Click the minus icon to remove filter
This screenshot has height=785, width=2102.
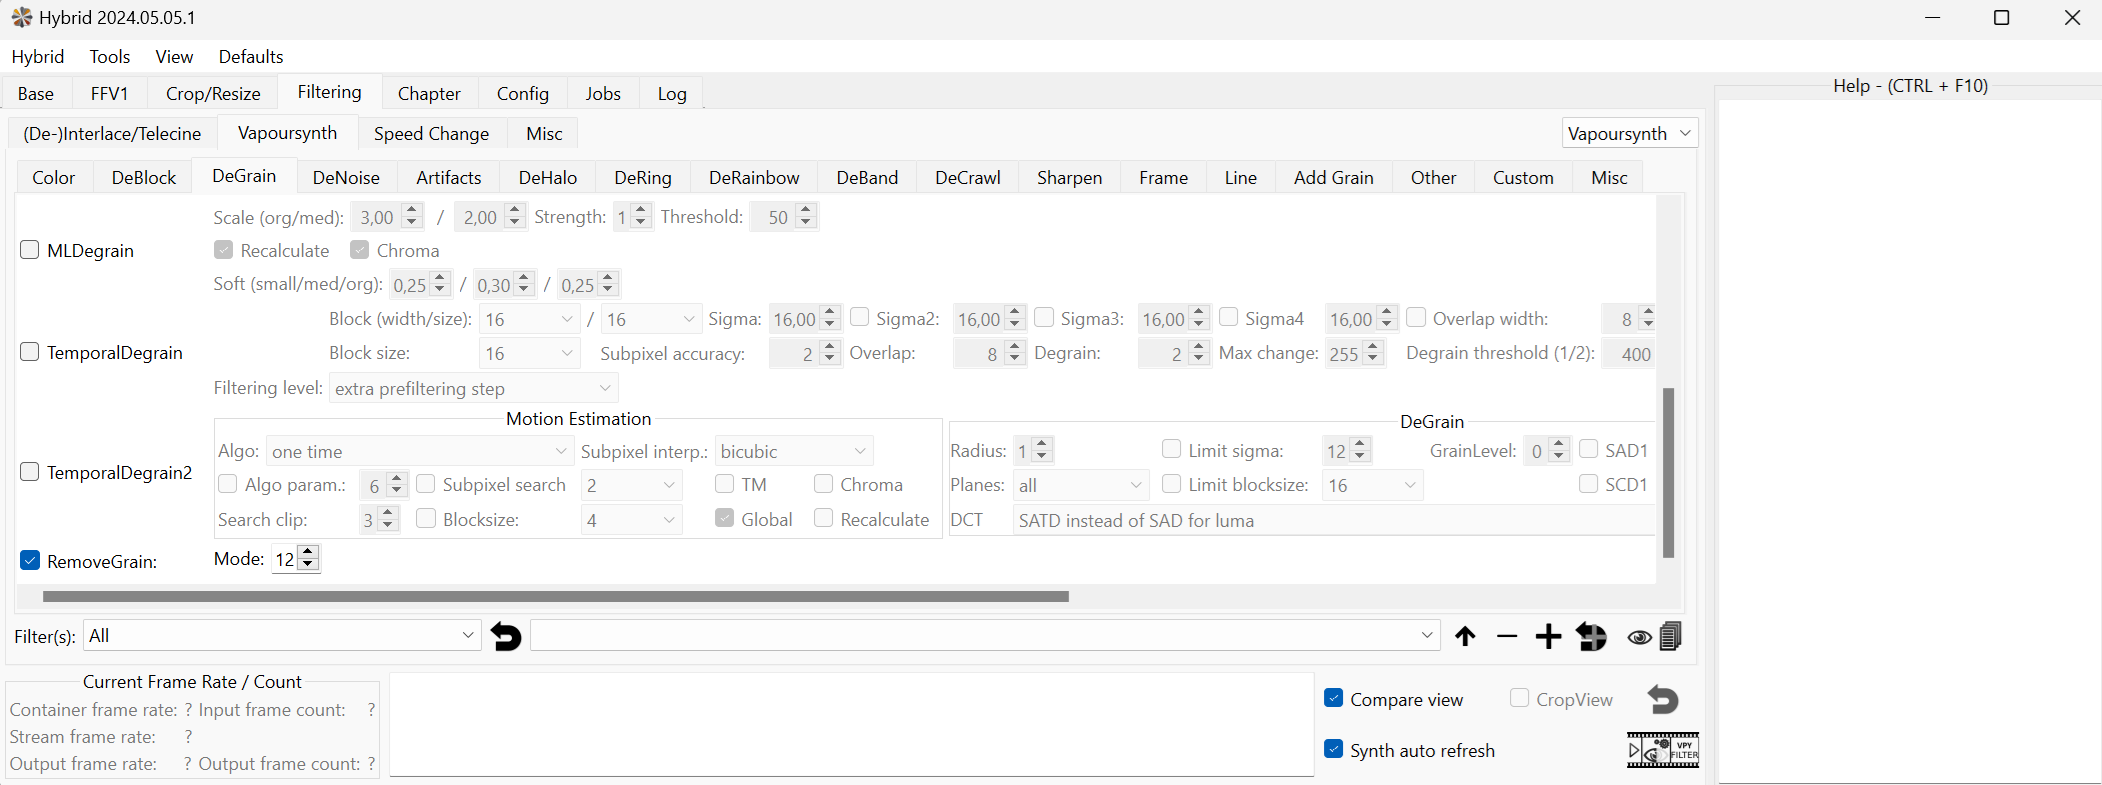pyautogui.click(x=1507, y=636)
